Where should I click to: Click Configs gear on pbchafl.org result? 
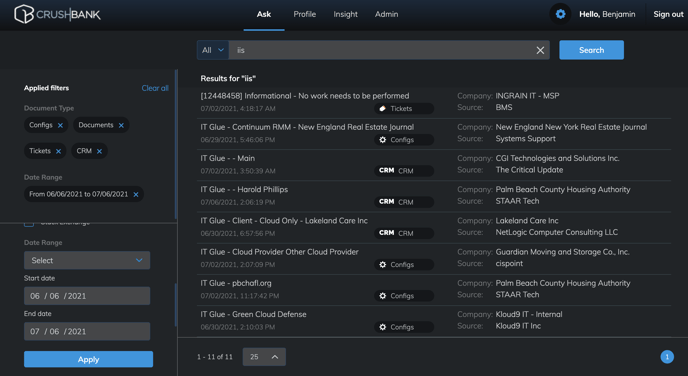coord(382,296)
